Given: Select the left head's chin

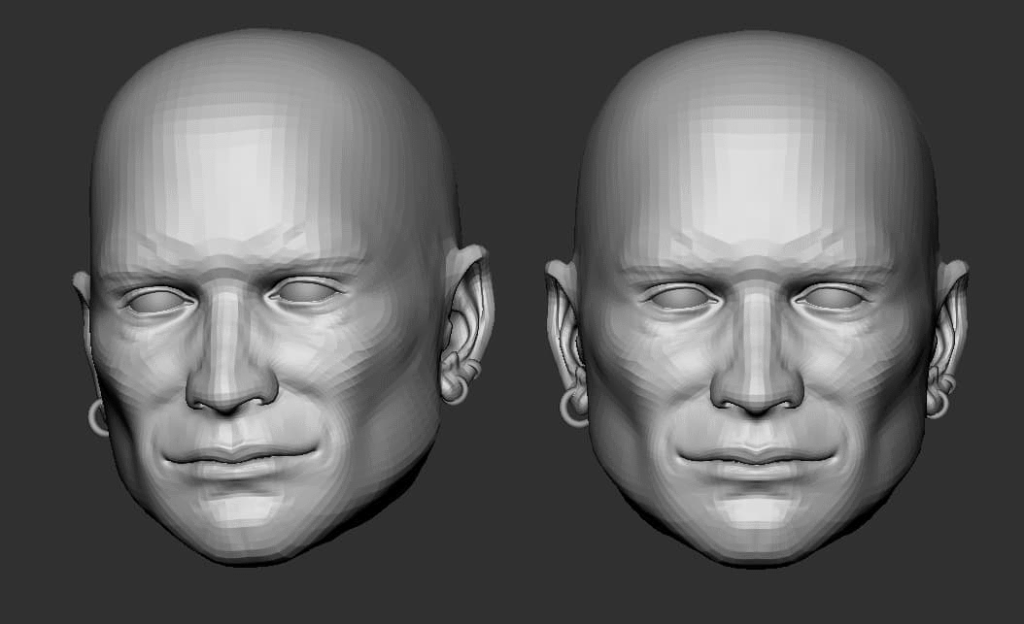Looking at the screenshot, I should point(238,515).
